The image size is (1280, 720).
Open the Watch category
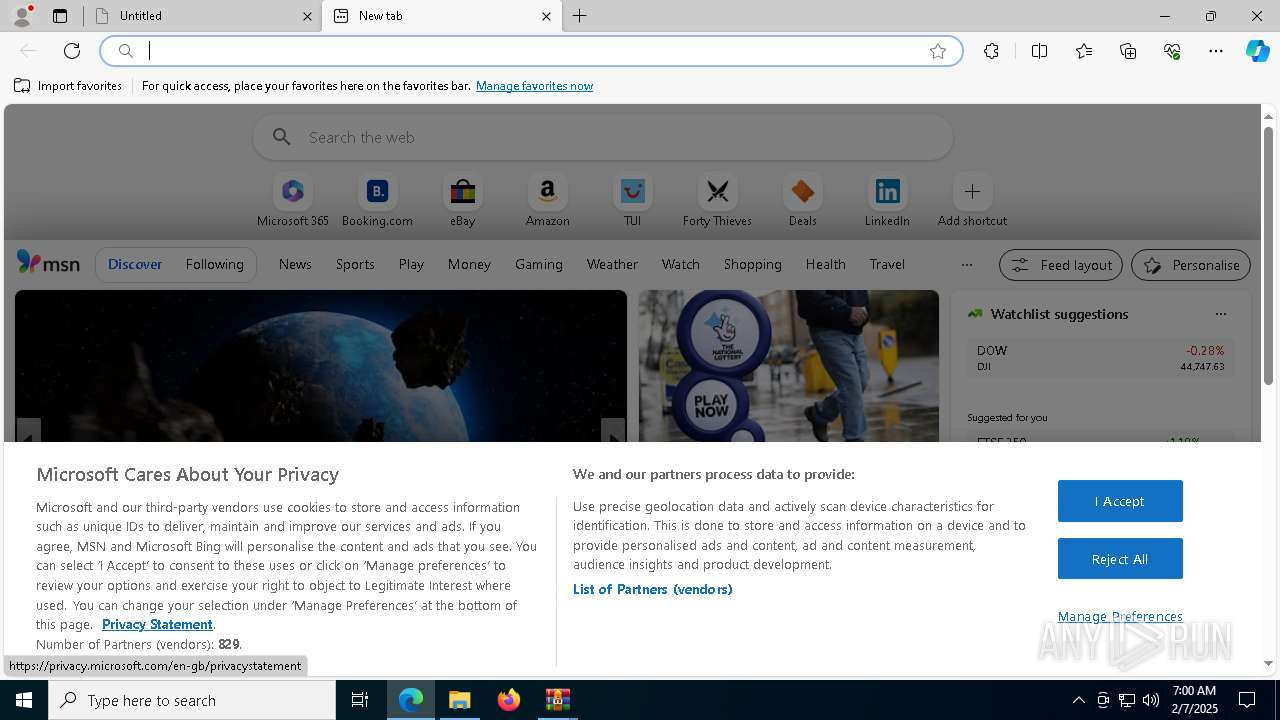click(681, 264)
